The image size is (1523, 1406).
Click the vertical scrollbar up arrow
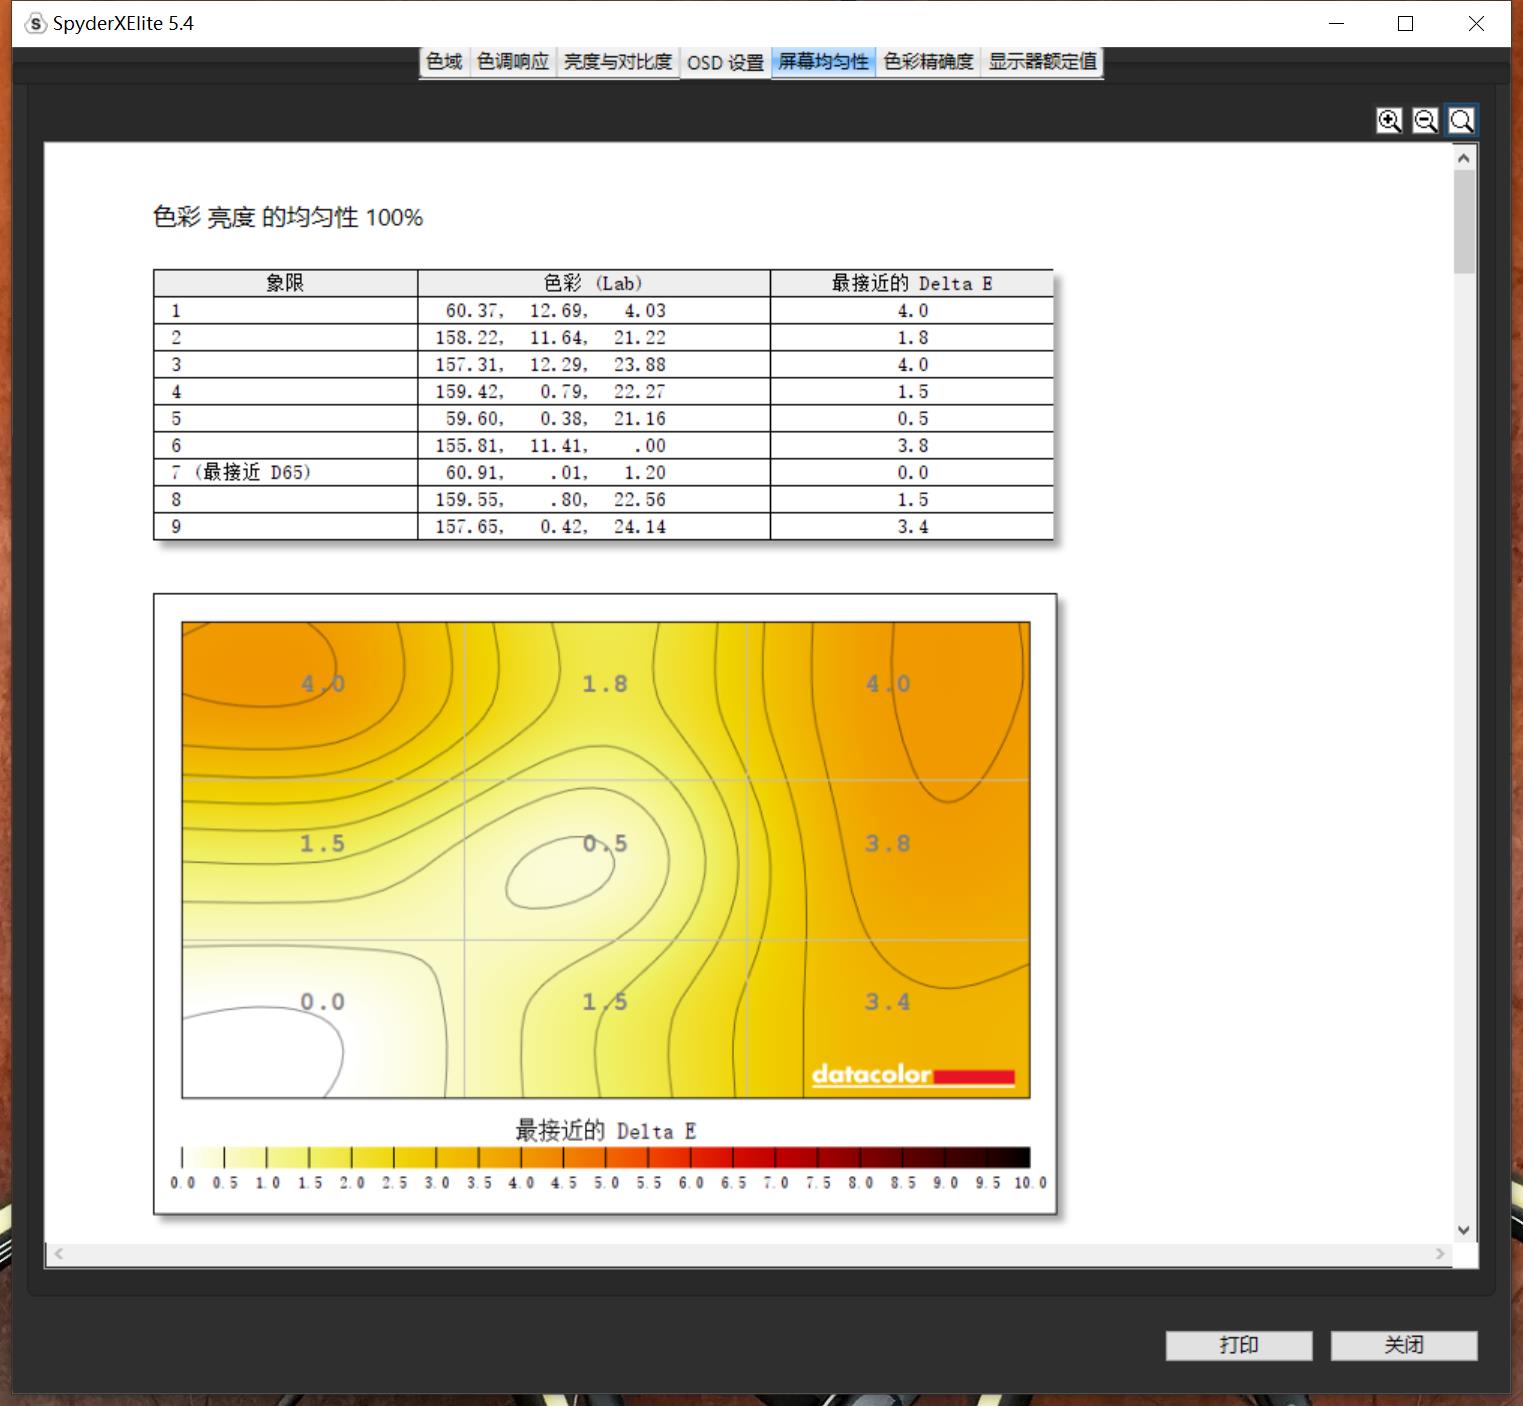[x=1464, y=158]
